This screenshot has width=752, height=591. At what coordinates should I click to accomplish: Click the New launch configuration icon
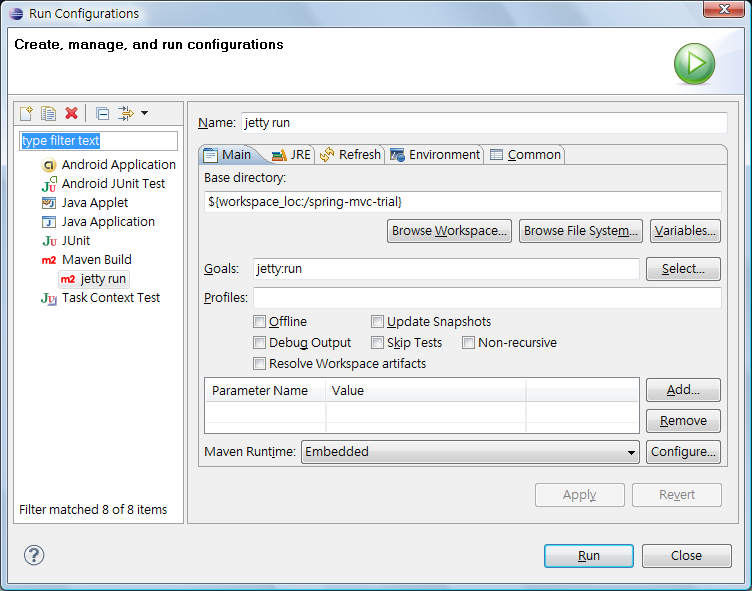coord(27,113)
